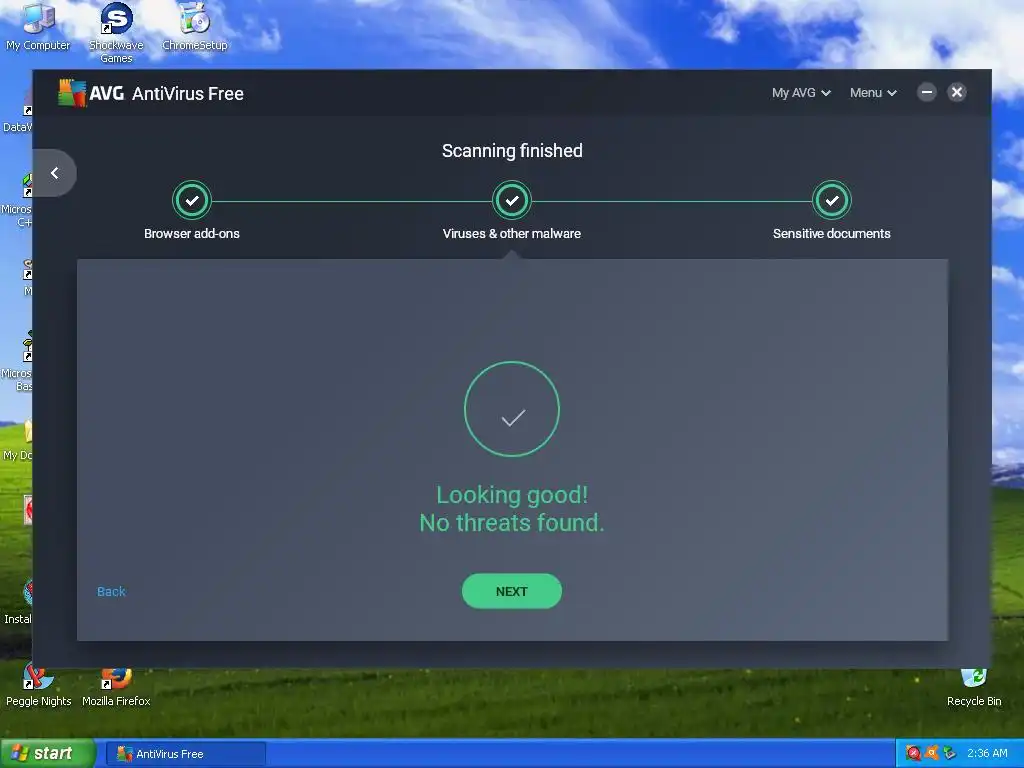
Task: Select AntiVirus Free taskbar button
Action: (x=186, y=754)
